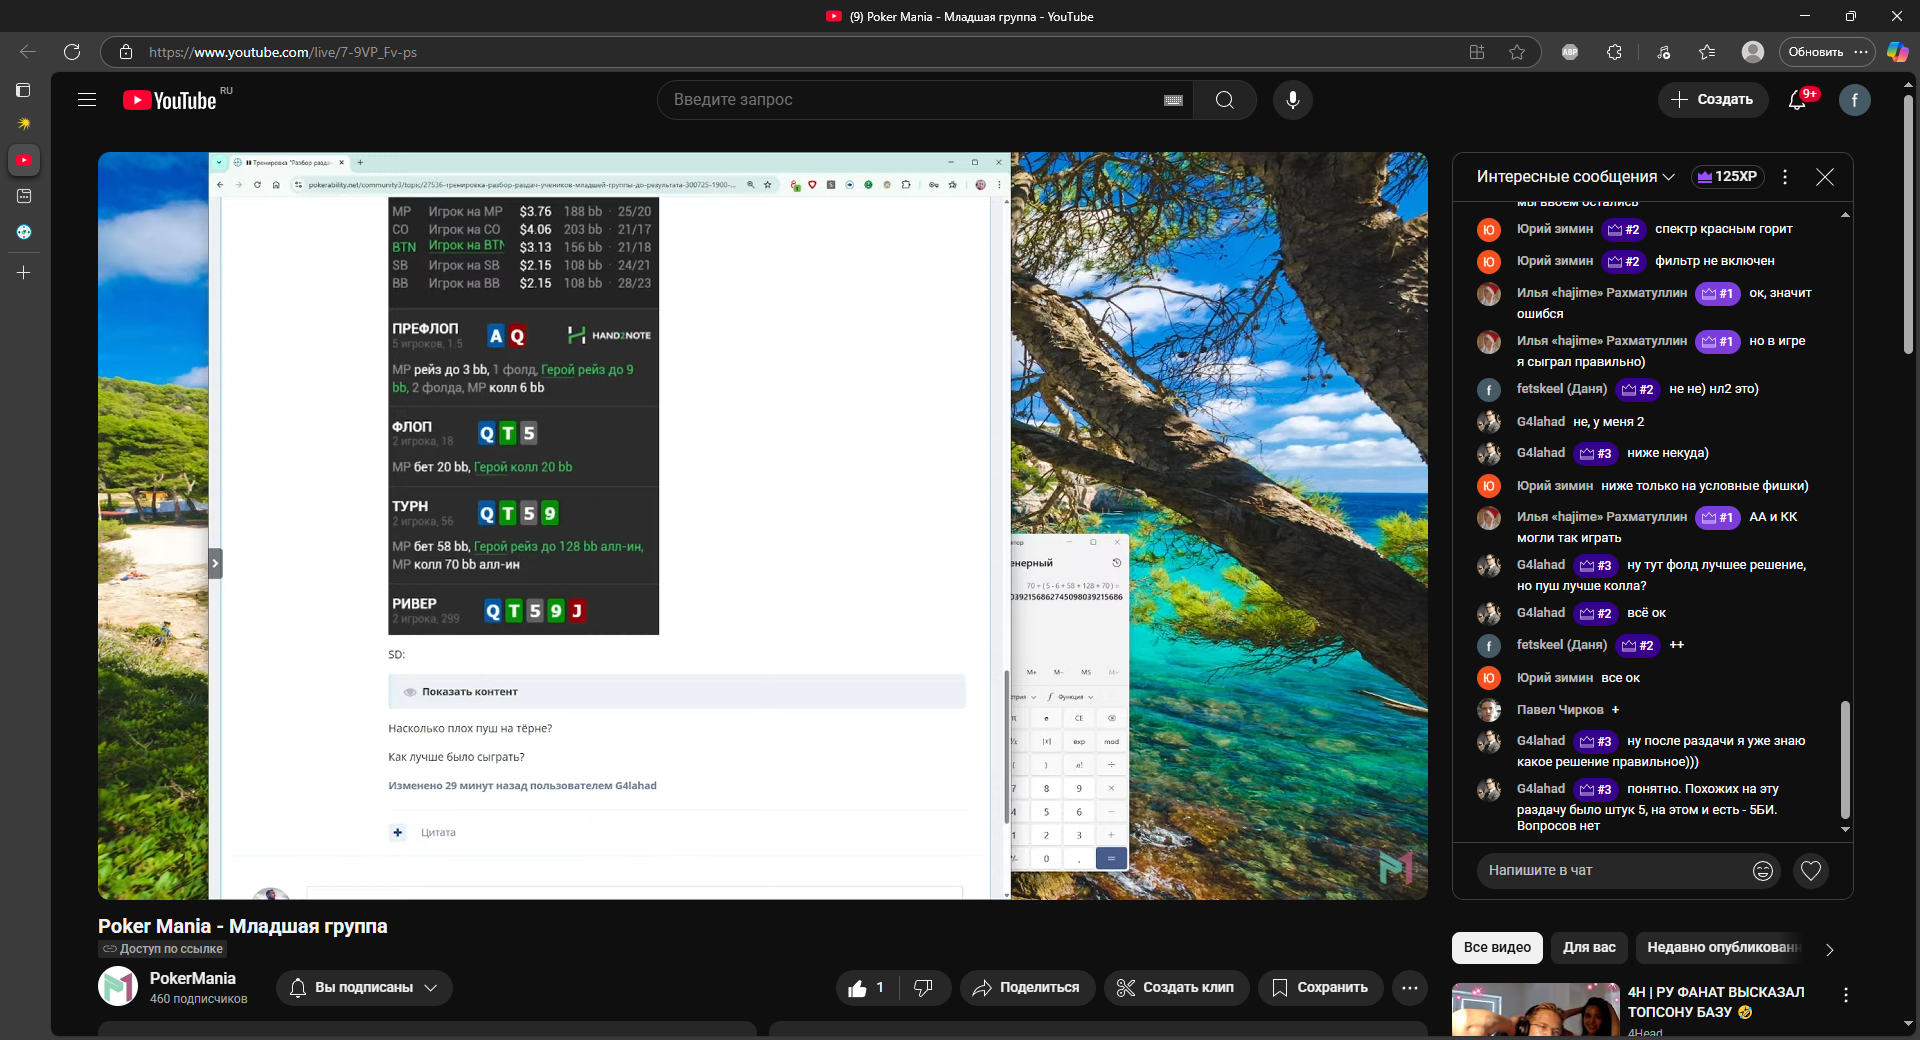The image size is (1920, 1040).
Task: Select the Все видео chip
Action: (x=1497, y=948)
